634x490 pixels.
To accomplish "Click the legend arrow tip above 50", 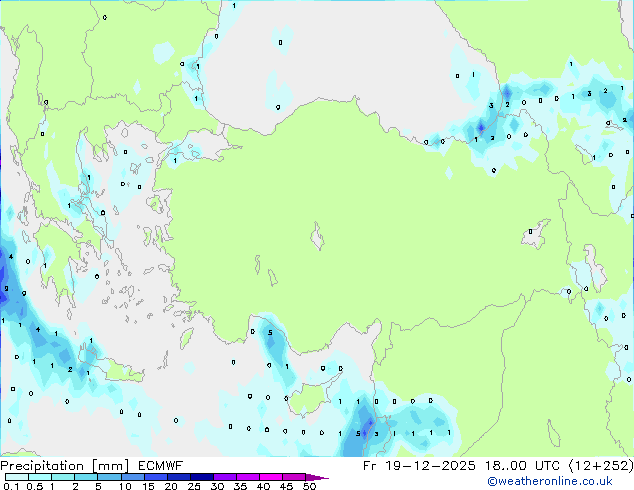I will 317,477.
